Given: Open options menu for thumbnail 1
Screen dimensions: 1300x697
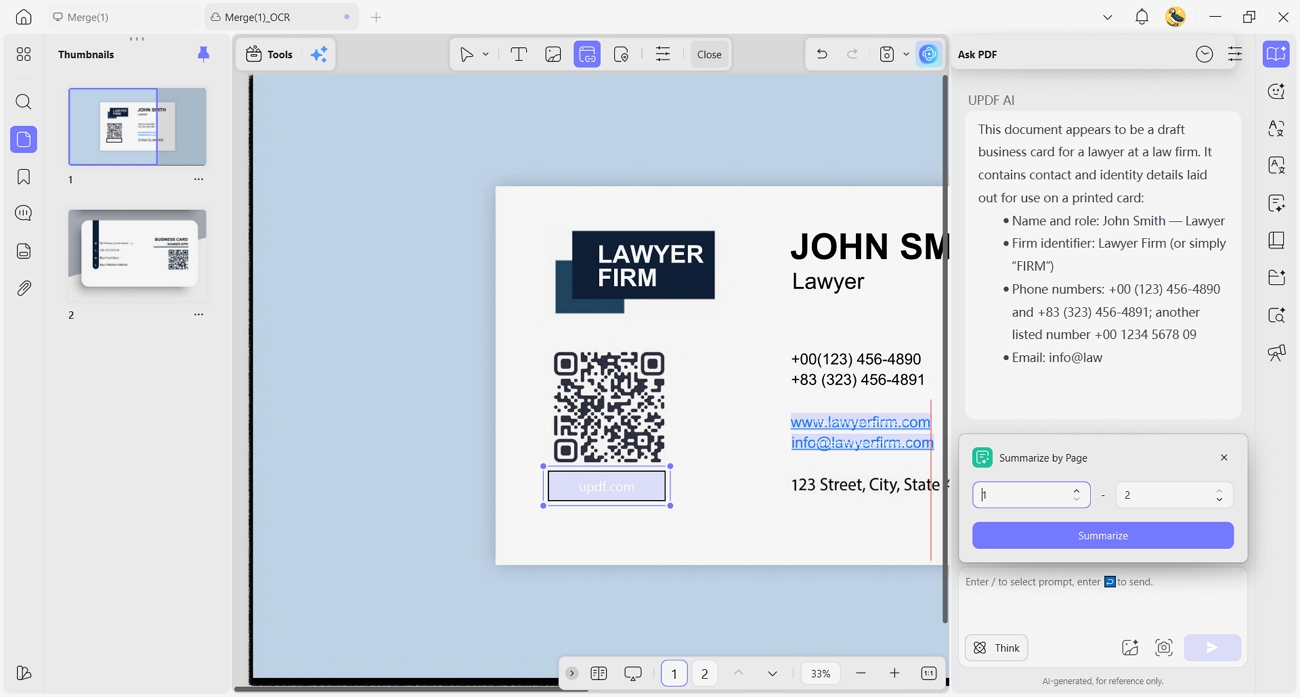Looking at the screenshot, I should pyautogui.click(x=198, y=180).
